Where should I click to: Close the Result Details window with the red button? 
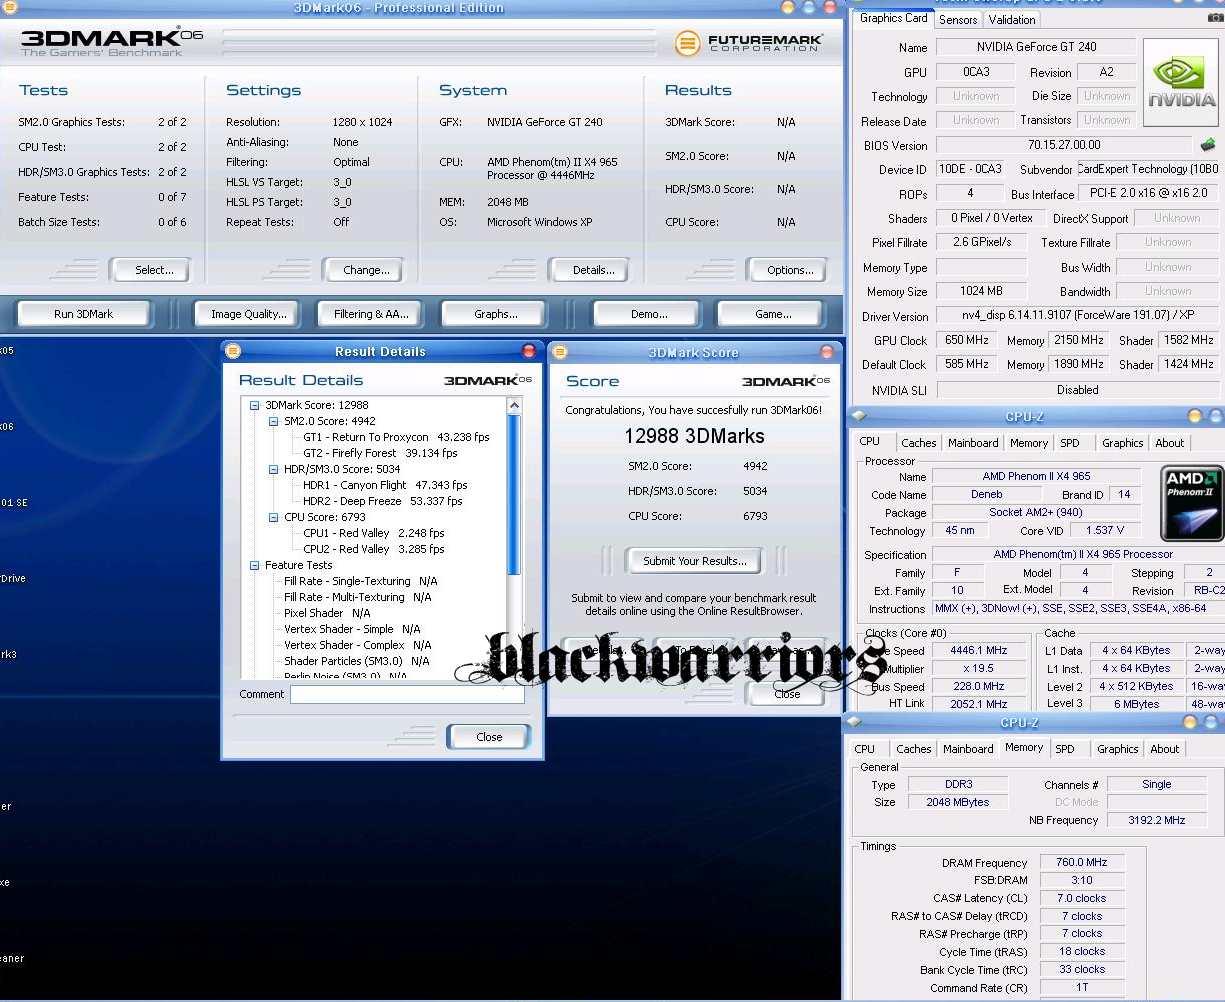point(529,351)
